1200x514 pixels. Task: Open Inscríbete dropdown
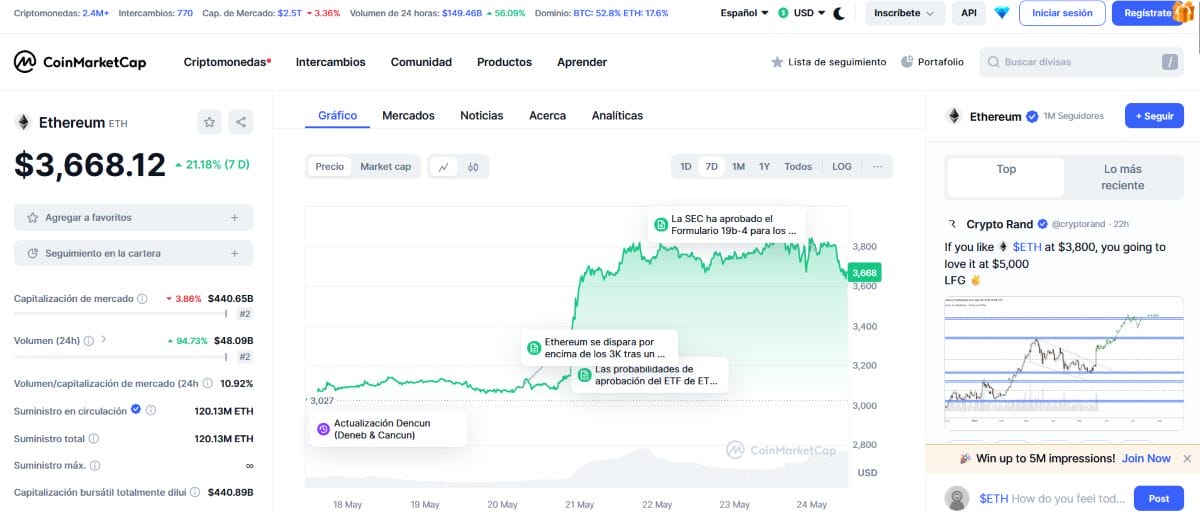coord(904,13)
